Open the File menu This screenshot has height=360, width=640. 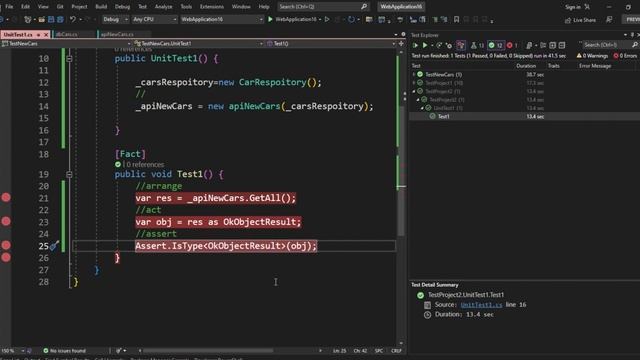(9, 7)
